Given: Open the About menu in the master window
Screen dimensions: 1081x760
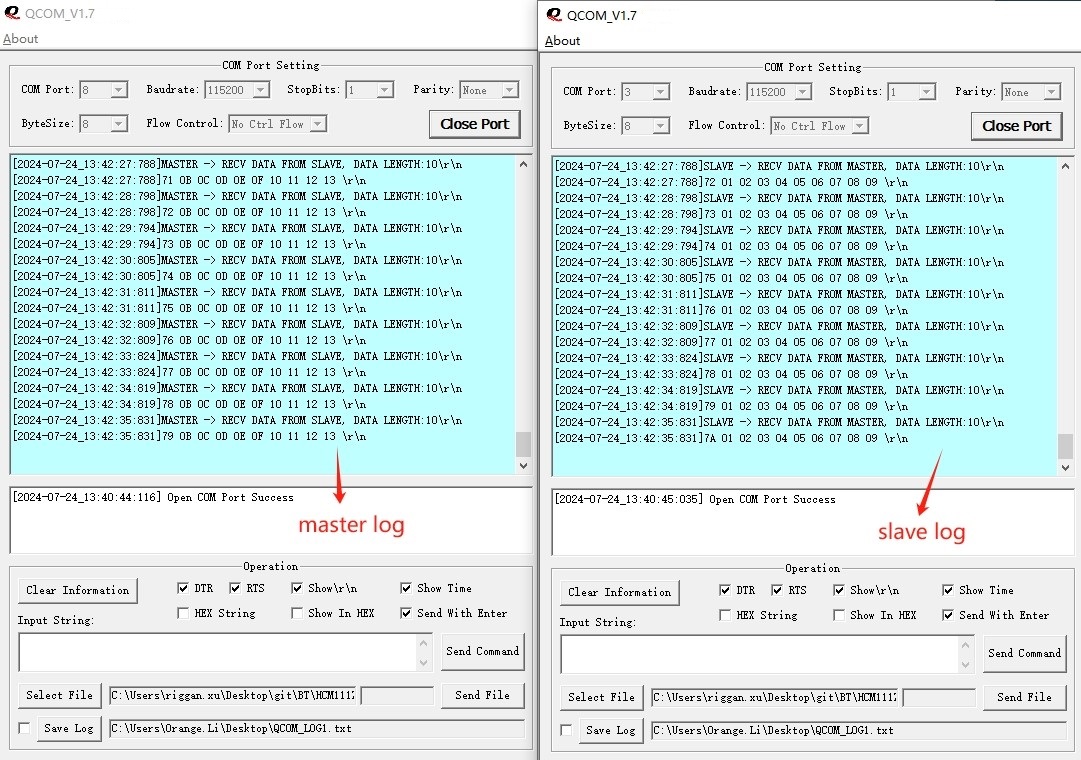Looking at the screenshot, I should pyautogui.click(x=20, y=38).
